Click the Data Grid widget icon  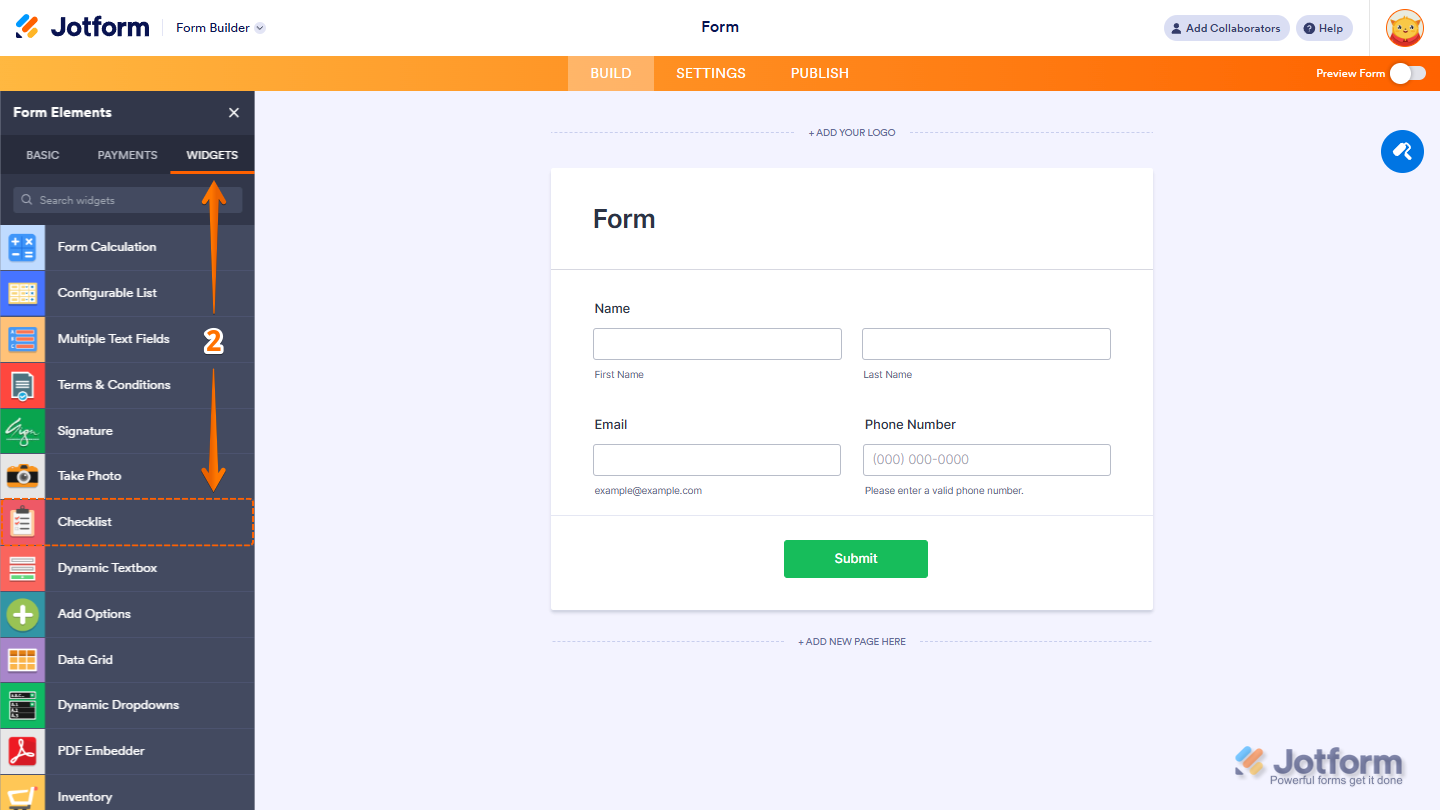(x=23, y=660)
